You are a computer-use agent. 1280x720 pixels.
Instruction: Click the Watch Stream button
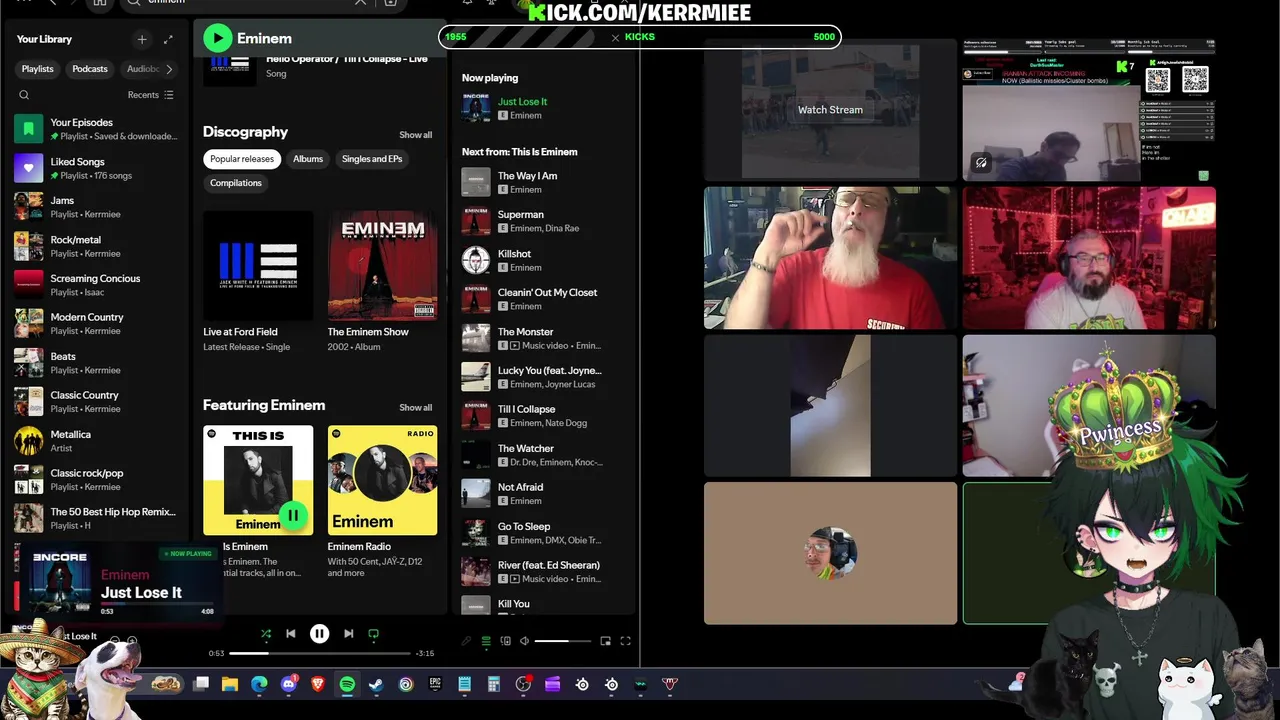[830, 110]
